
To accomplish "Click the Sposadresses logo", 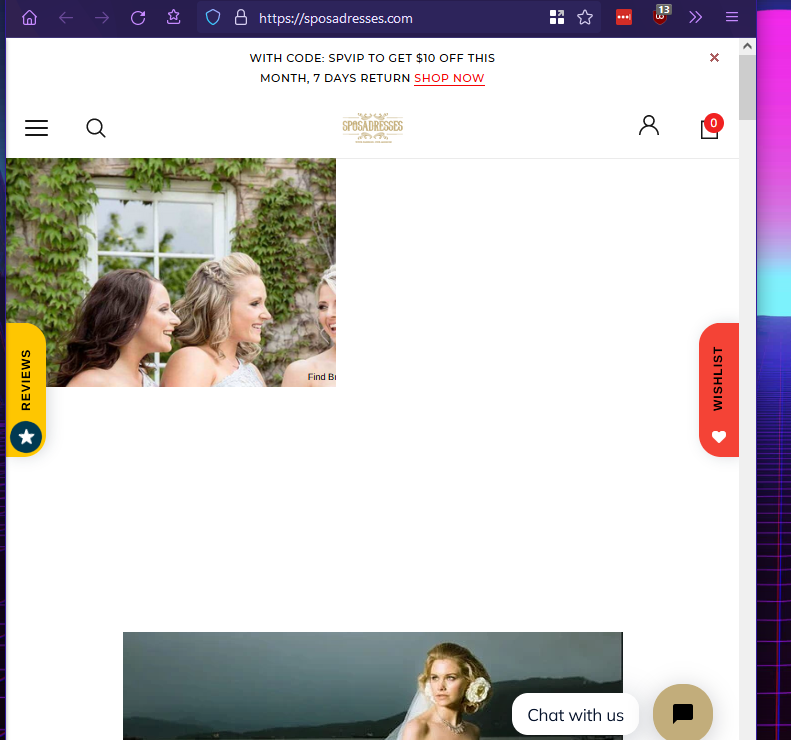I will pos(372,128).
